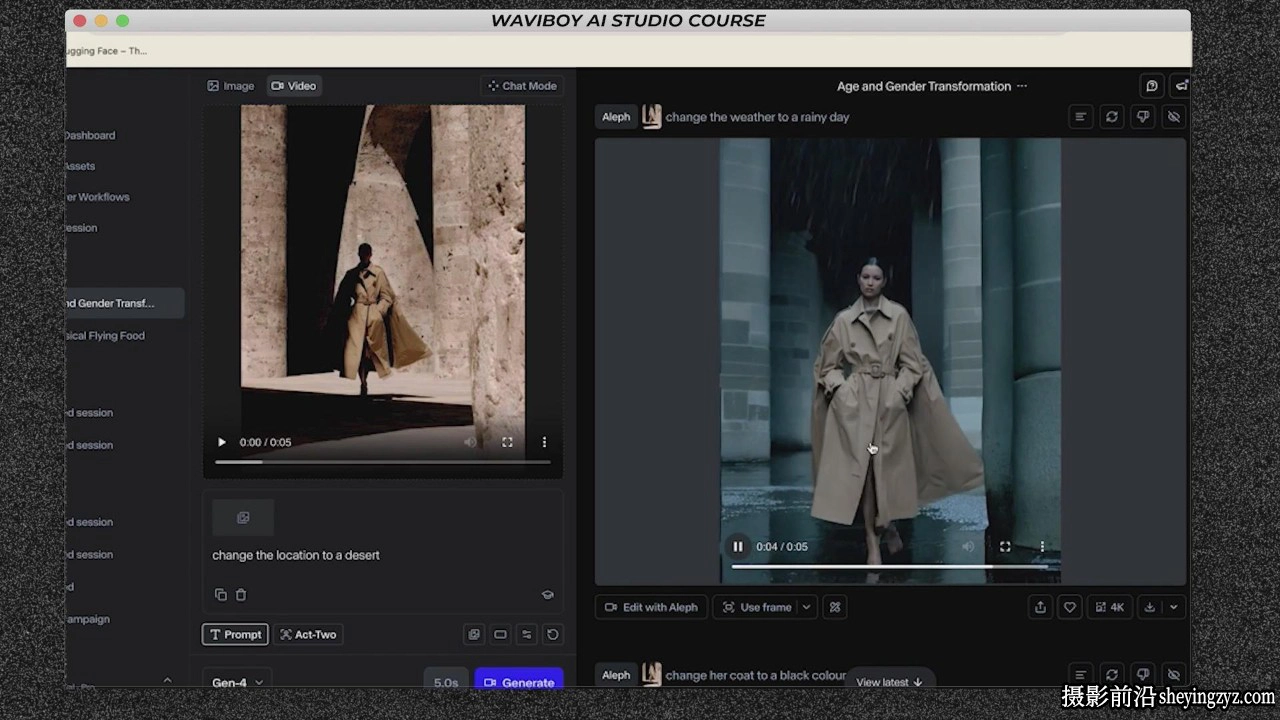1280x720 pixels.
Task: Share the rainy day video
Action: pyautogui.click(x=1040, y=607)
